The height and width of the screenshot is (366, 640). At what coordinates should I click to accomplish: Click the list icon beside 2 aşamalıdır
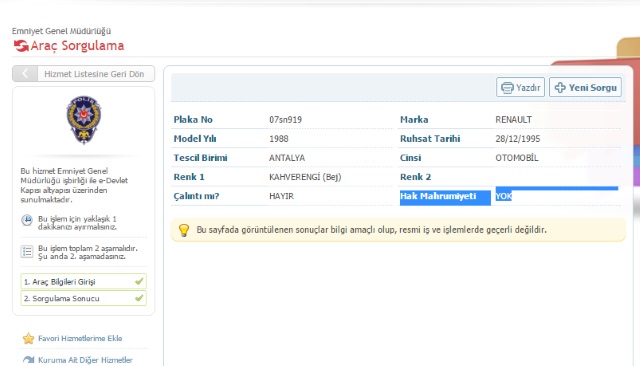(27, 251)
